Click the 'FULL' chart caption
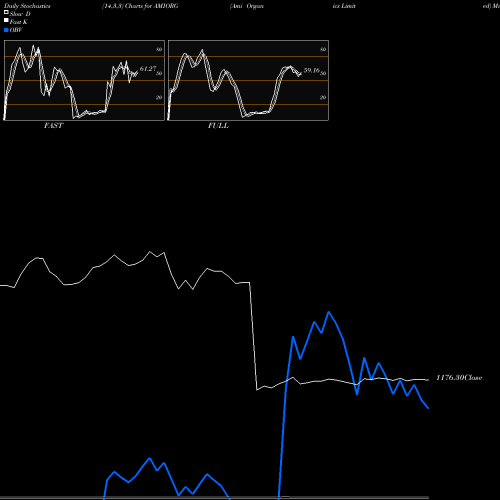Image resolution: width=500 pixels, height=500 pixels. click(x=218, y=126)
